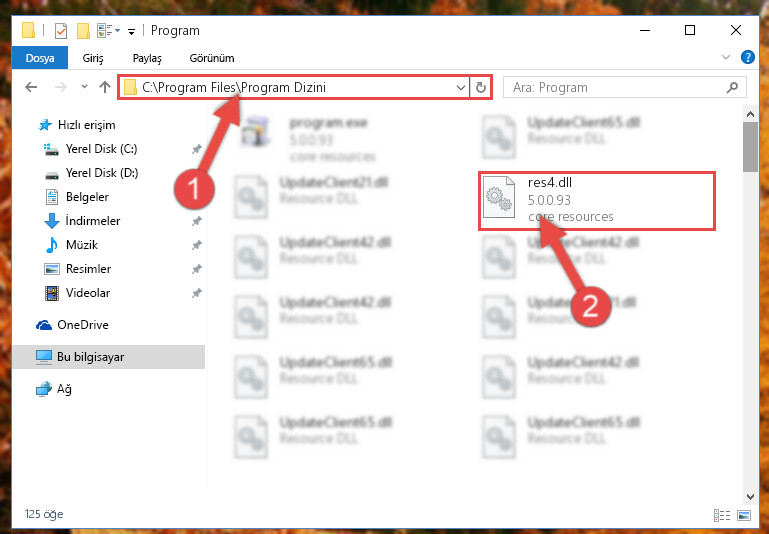The width and height of the screenshot is (769, 534).
Task: Open the Görünüm ribbon tab
Action: [212, 58]
